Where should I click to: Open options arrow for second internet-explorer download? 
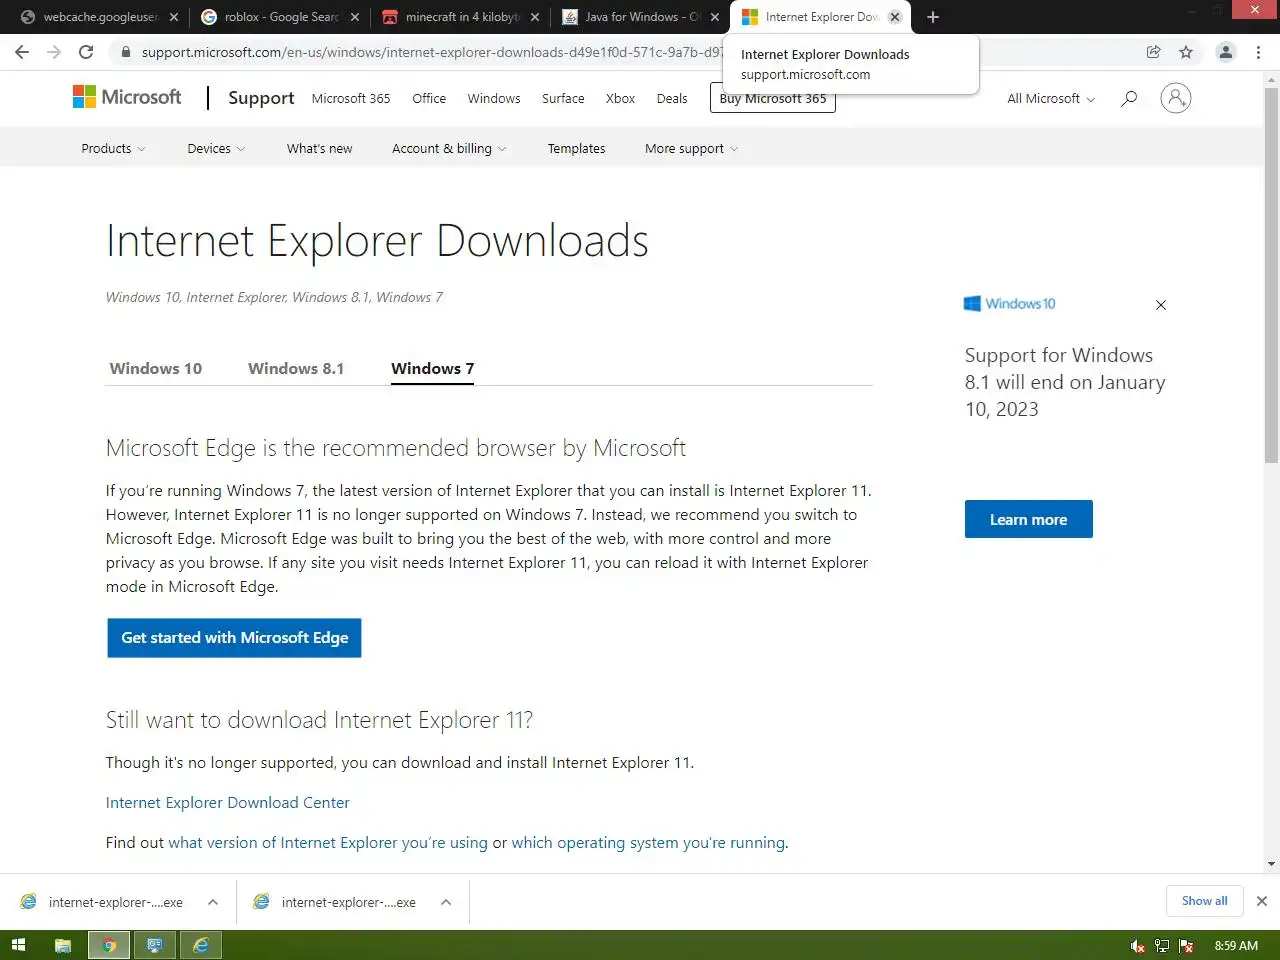[x=446, y=902]
